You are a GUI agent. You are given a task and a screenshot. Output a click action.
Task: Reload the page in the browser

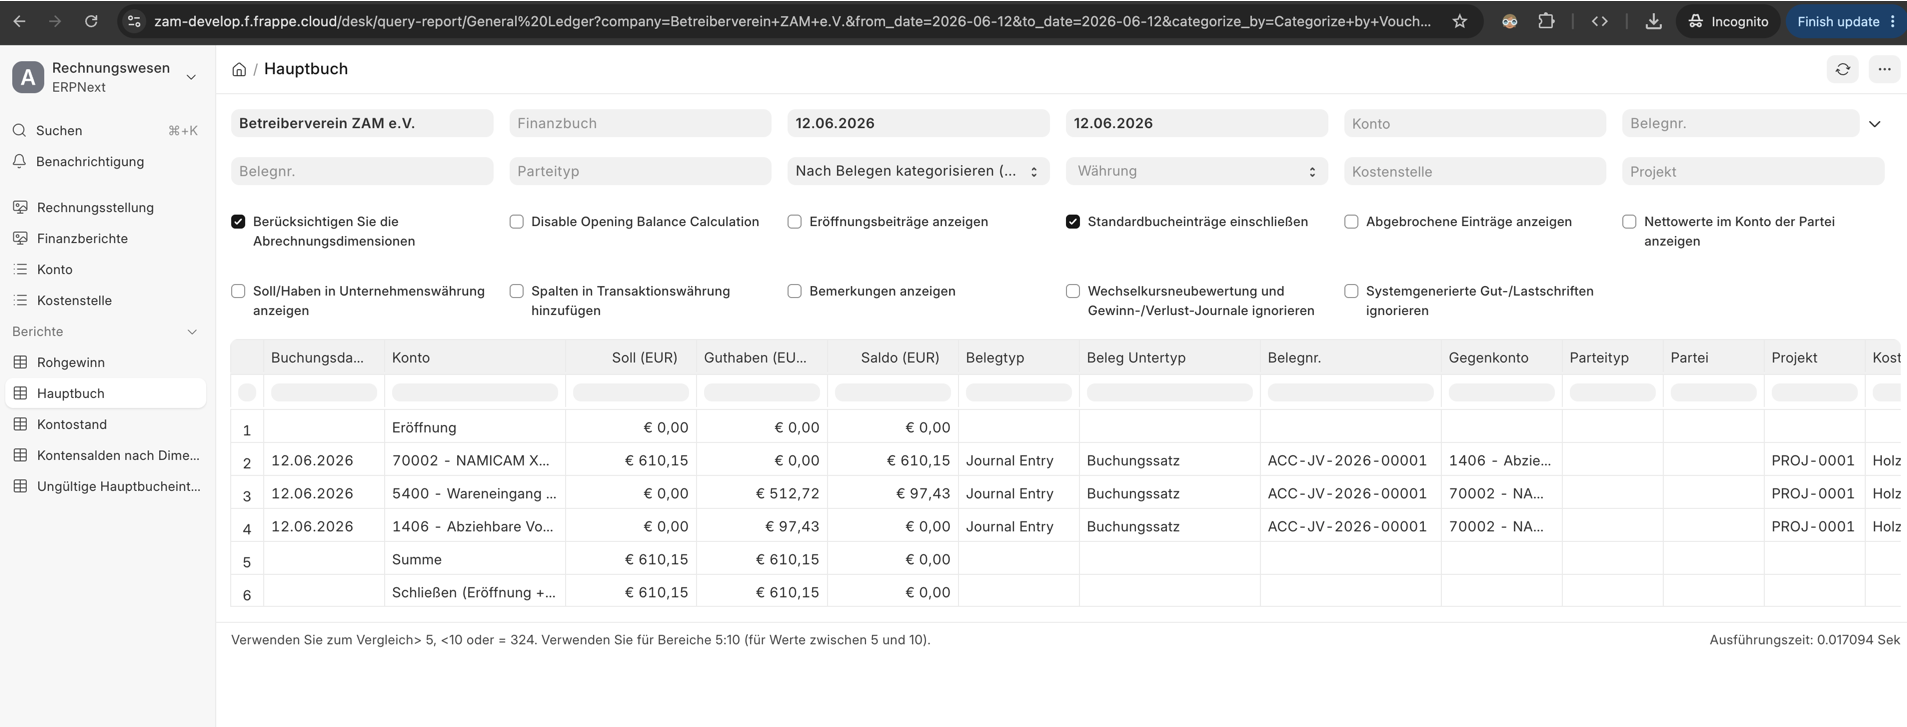(91, 21)
